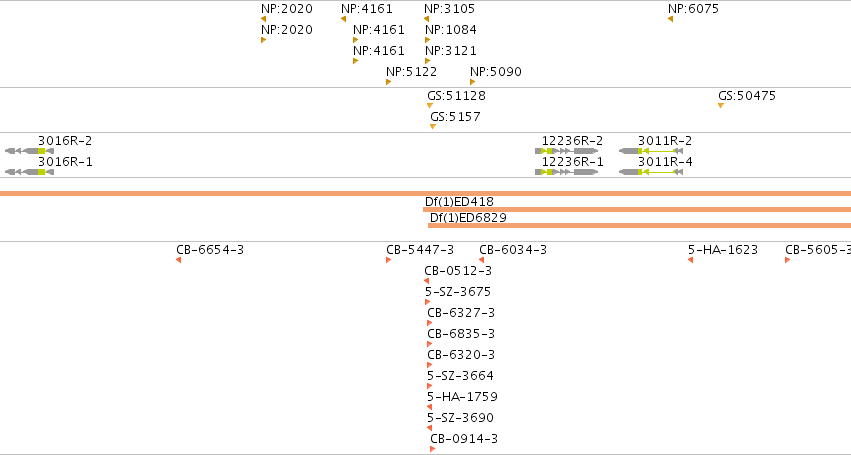The width and height of the screenshot is (851, 455).
Task: Click the 5-HA-1623 insertion triangle
Action: coord(690,260)
